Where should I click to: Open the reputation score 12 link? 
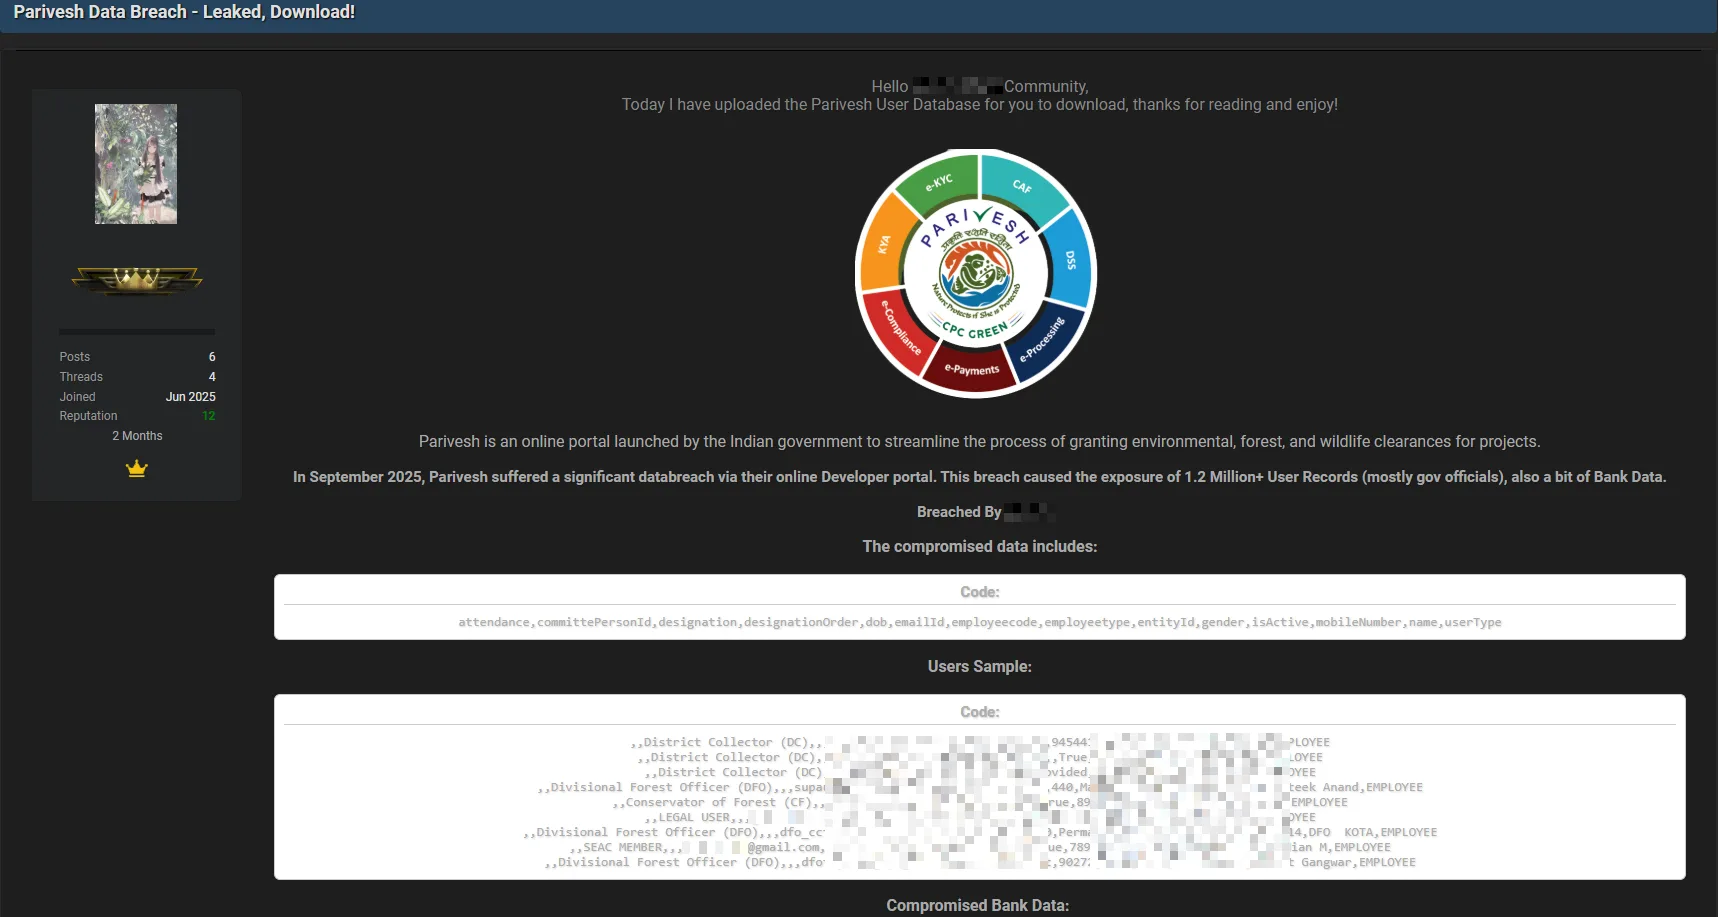[x=210, y=416]
